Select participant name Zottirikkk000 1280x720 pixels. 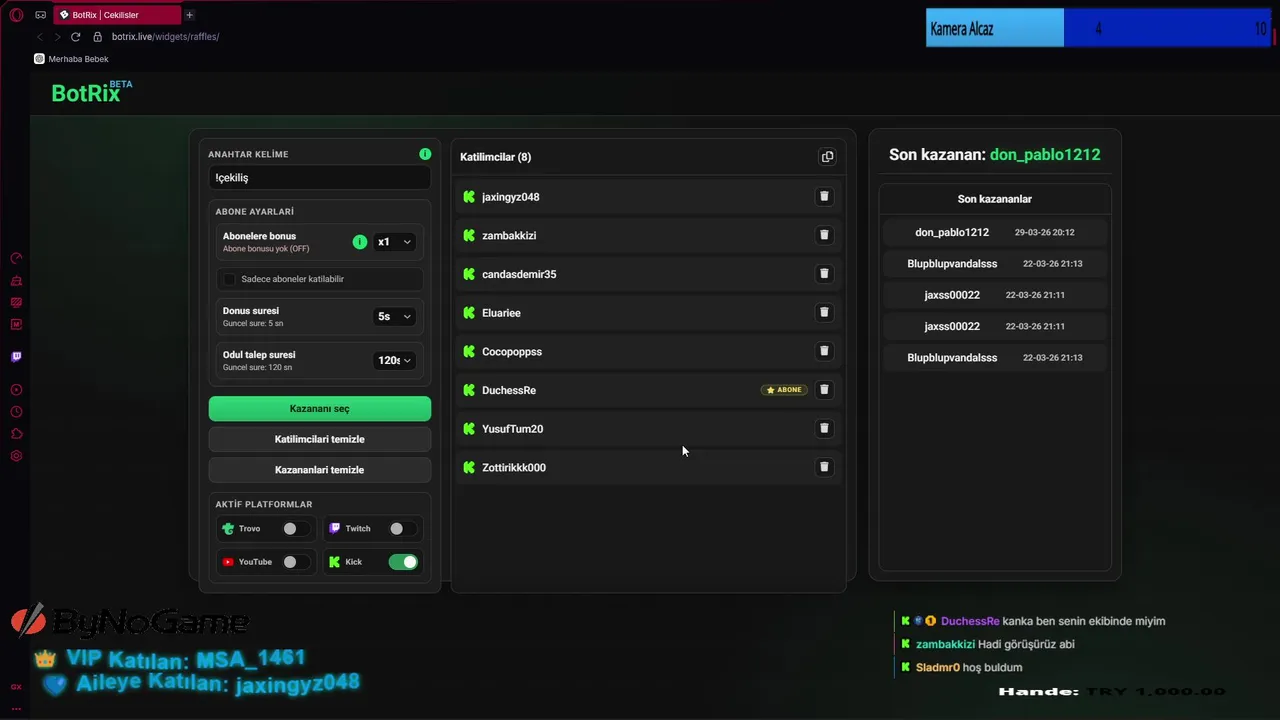[x=514, y=468]
